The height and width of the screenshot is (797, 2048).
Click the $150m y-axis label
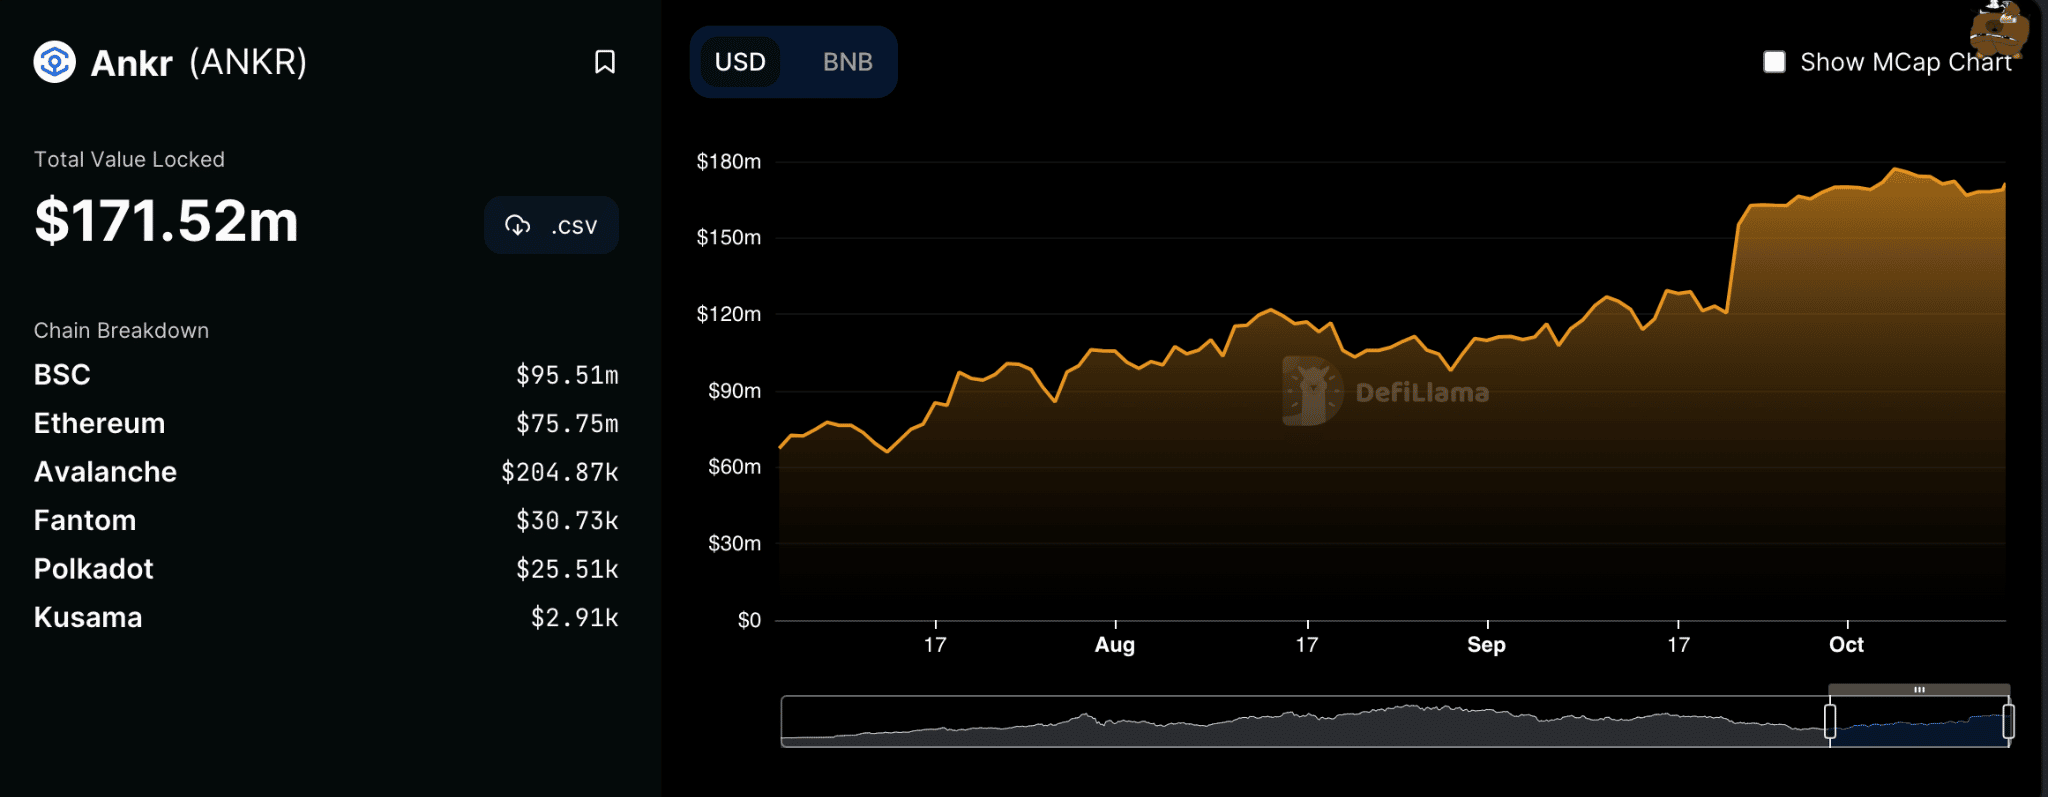[x=729, y=238]
